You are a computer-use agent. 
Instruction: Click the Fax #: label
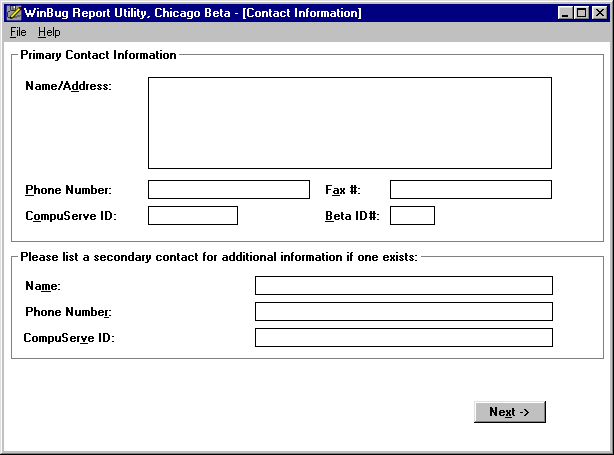343,190
